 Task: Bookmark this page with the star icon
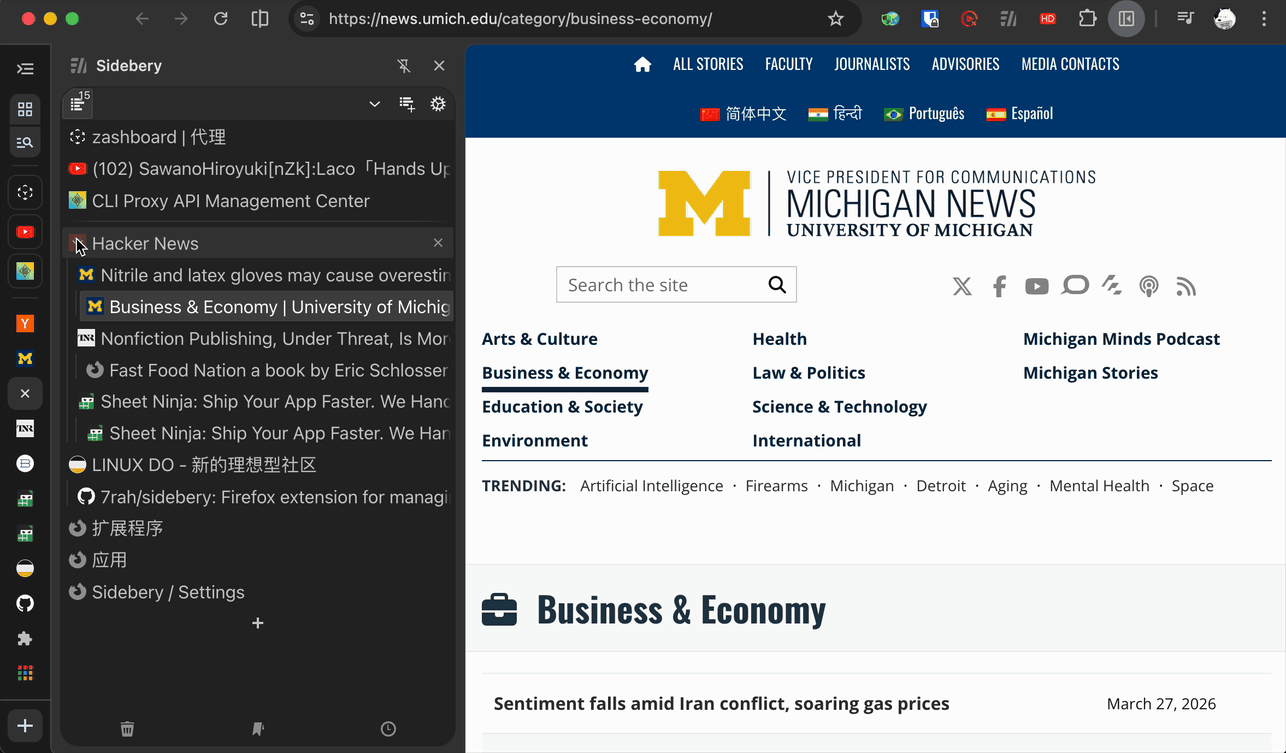click(836, 19)
